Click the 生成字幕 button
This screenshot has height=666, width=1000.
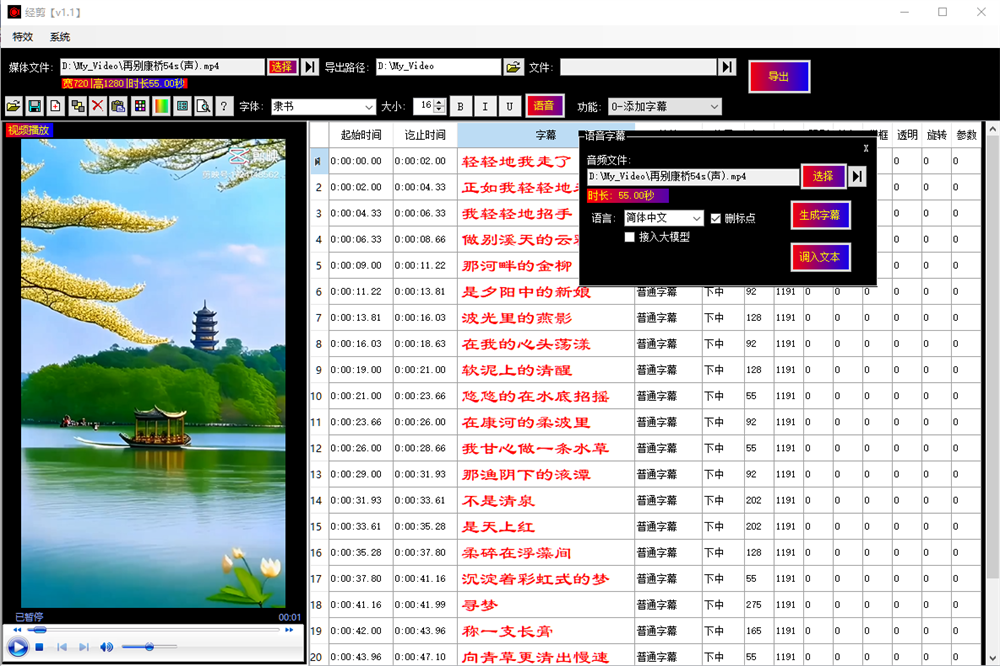(819, 215)
